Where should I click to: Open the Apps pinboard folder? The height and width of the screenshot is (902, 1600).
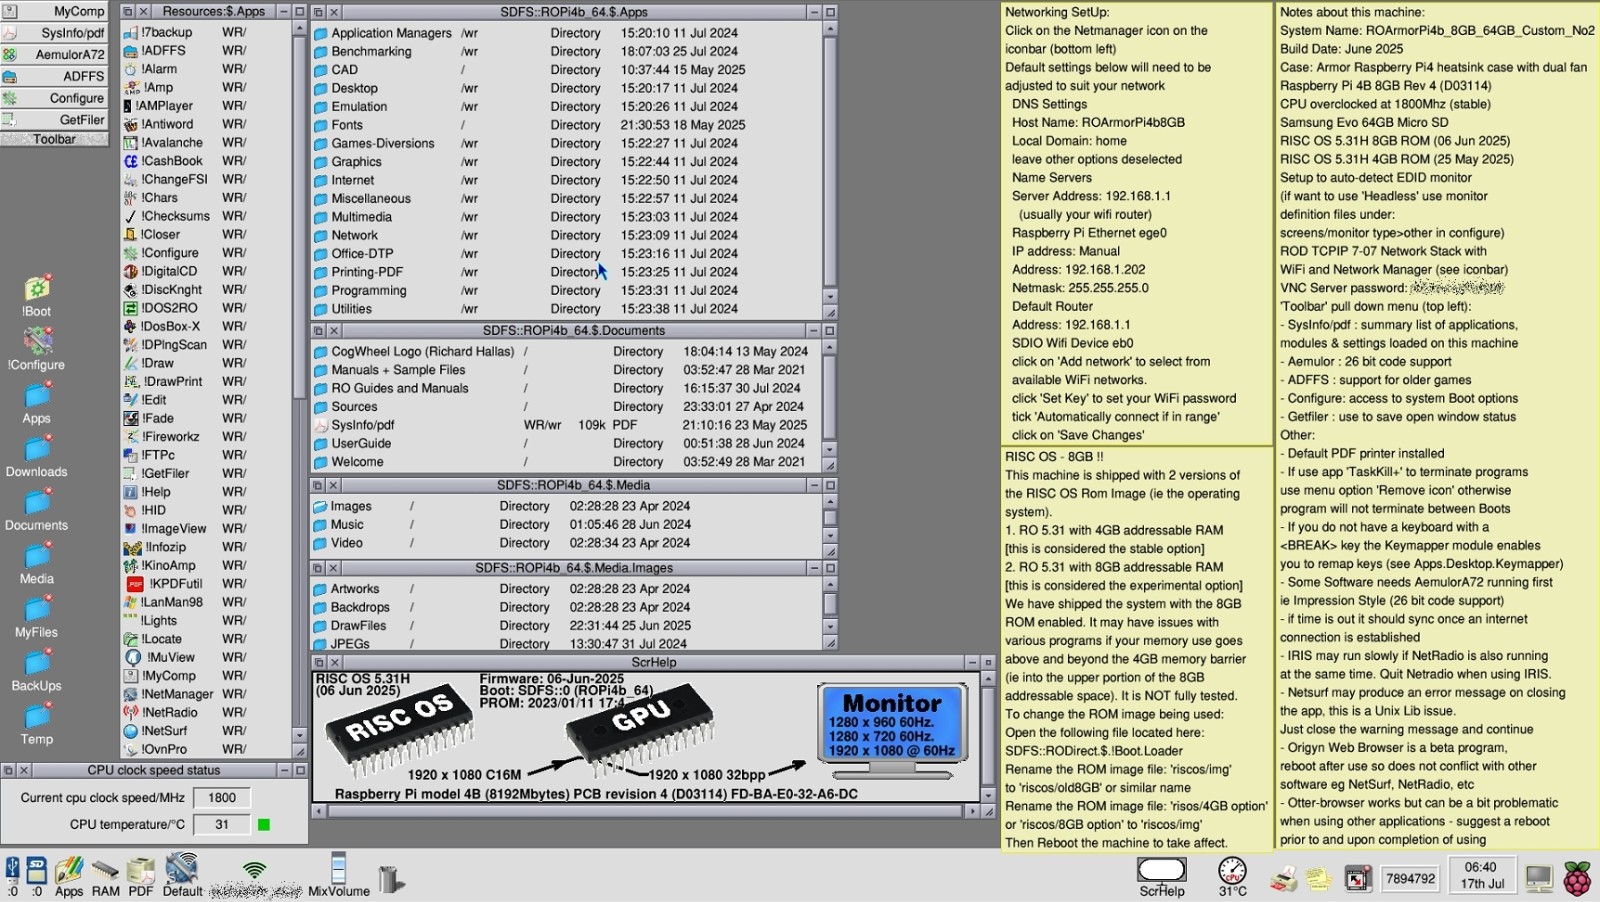click(37, 402)
